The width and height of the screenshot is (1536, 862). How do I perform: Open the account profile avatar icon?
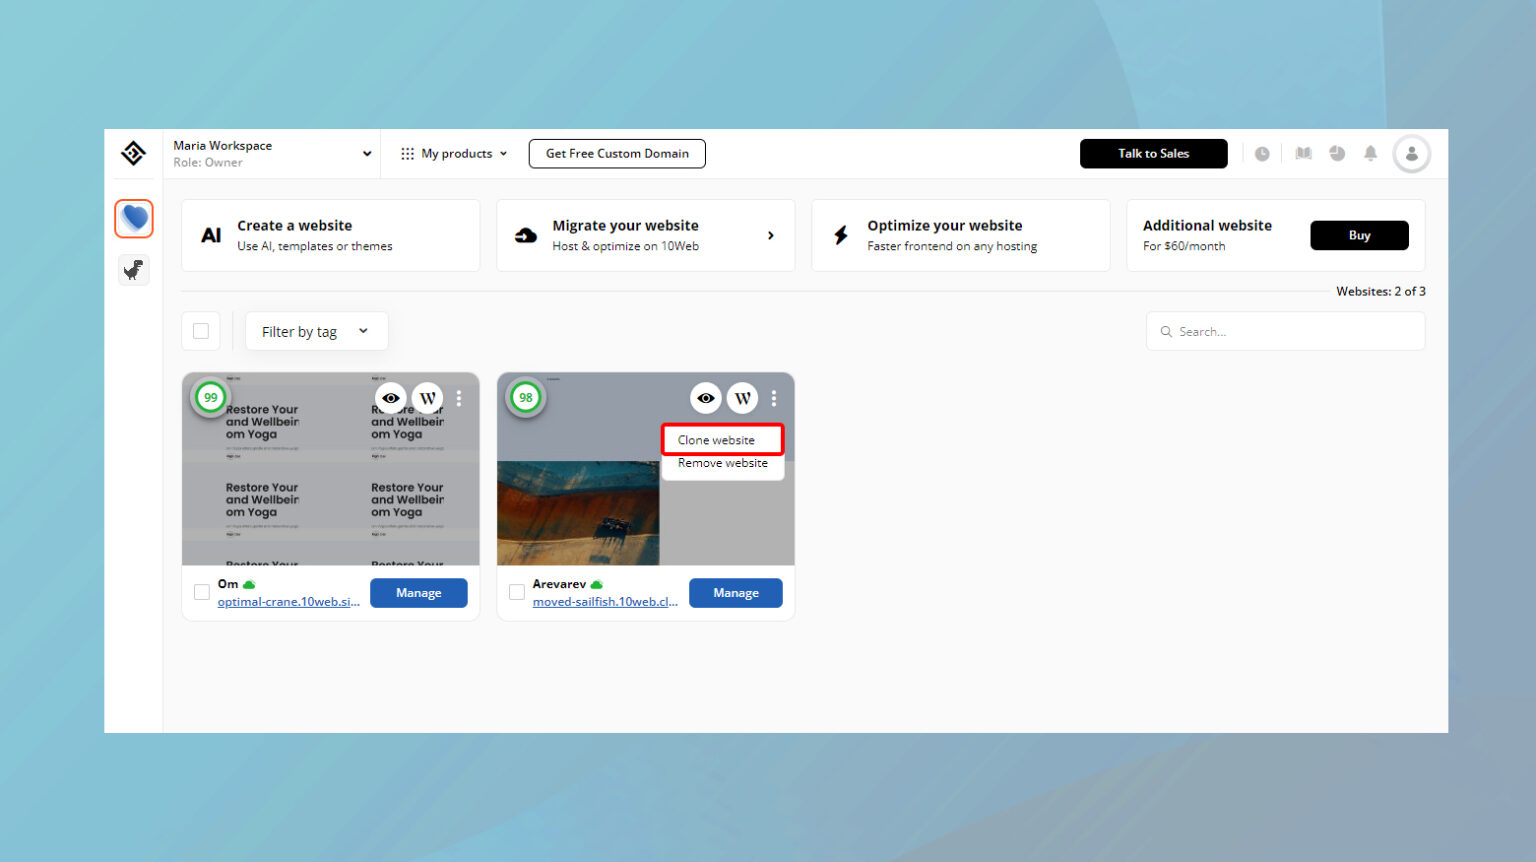tap(1412, 153)
